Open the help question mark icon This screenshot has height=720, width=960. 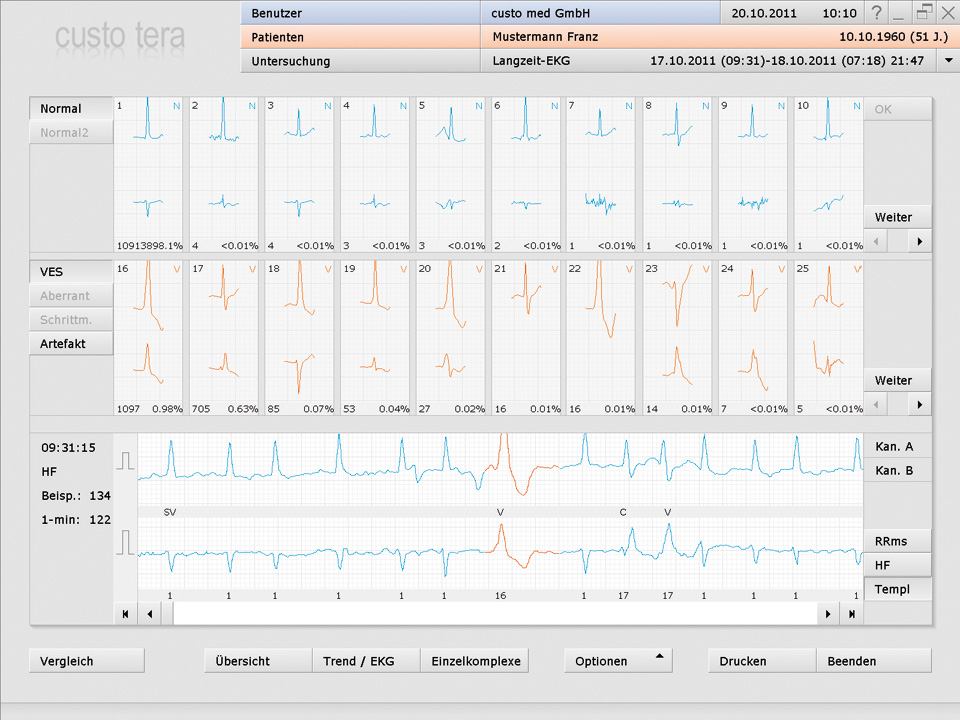click(877, 13)
